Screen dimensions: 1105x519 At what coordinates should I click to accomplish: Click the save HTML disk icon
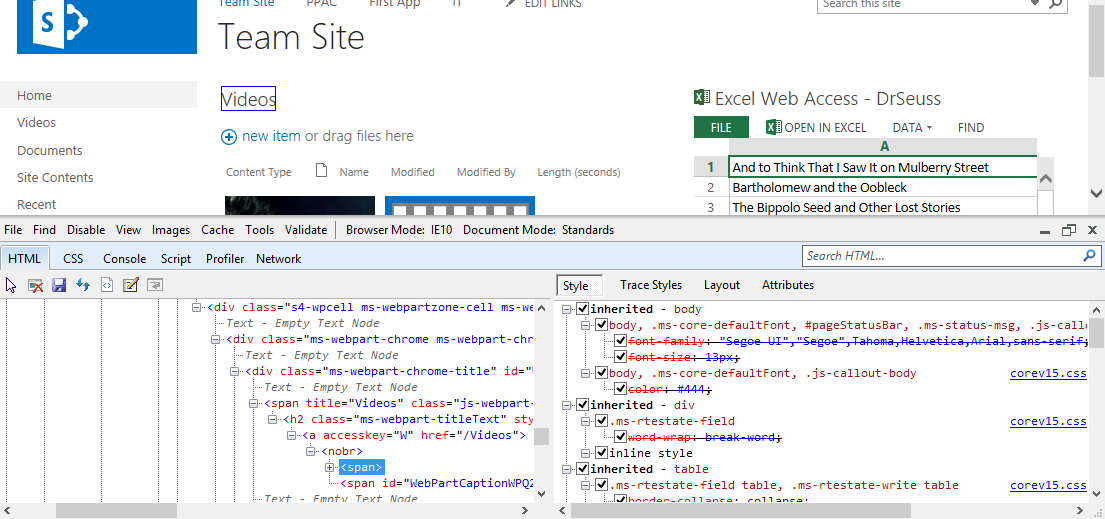[59, 285]
